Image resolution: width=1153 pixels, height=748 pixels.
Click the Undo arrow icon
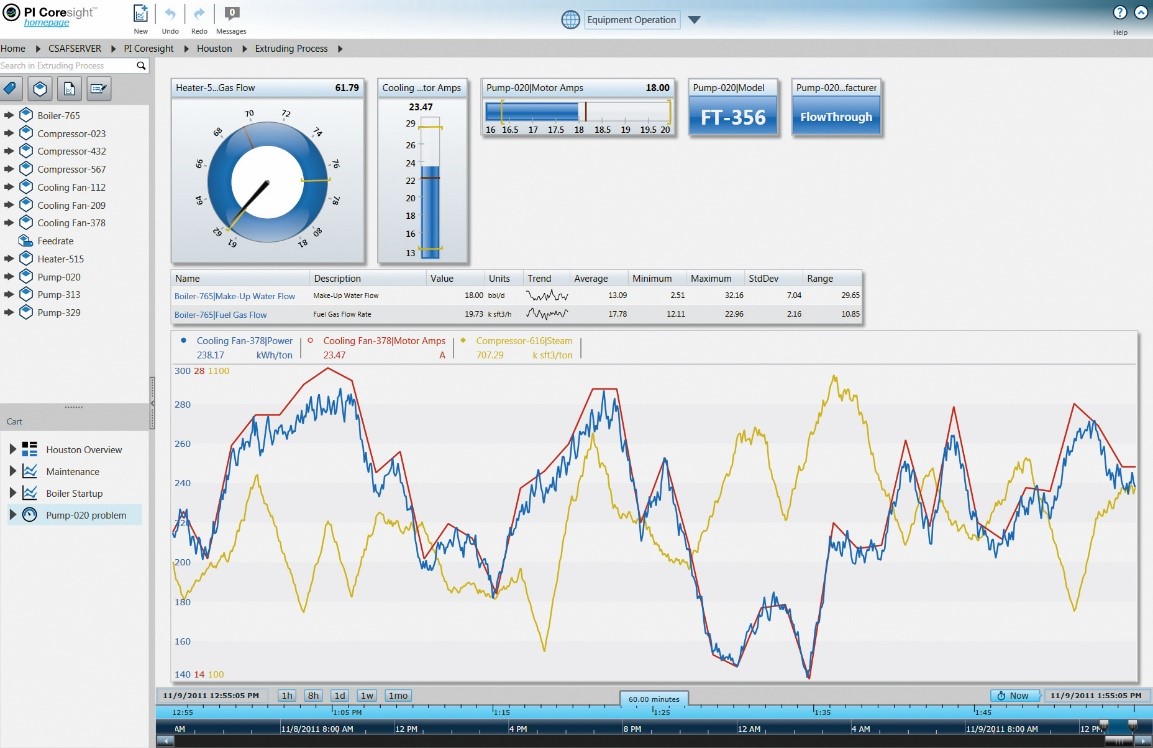[170, 15]
